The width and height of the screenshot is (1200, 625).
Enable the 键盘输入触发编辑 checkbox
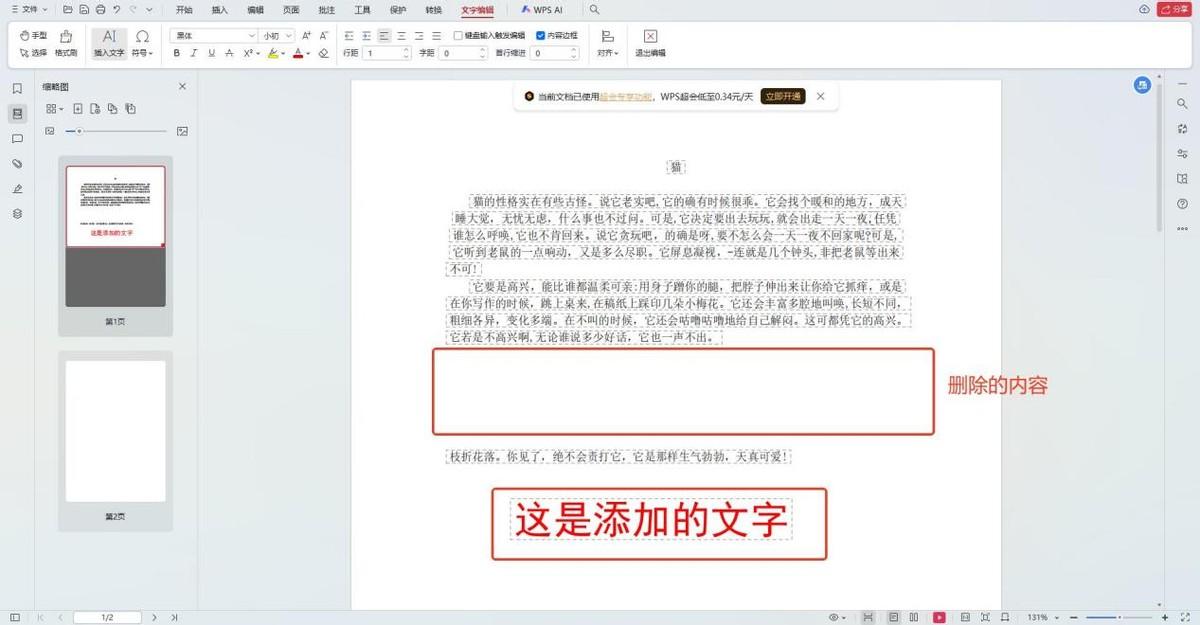click(x=458, y=35)
